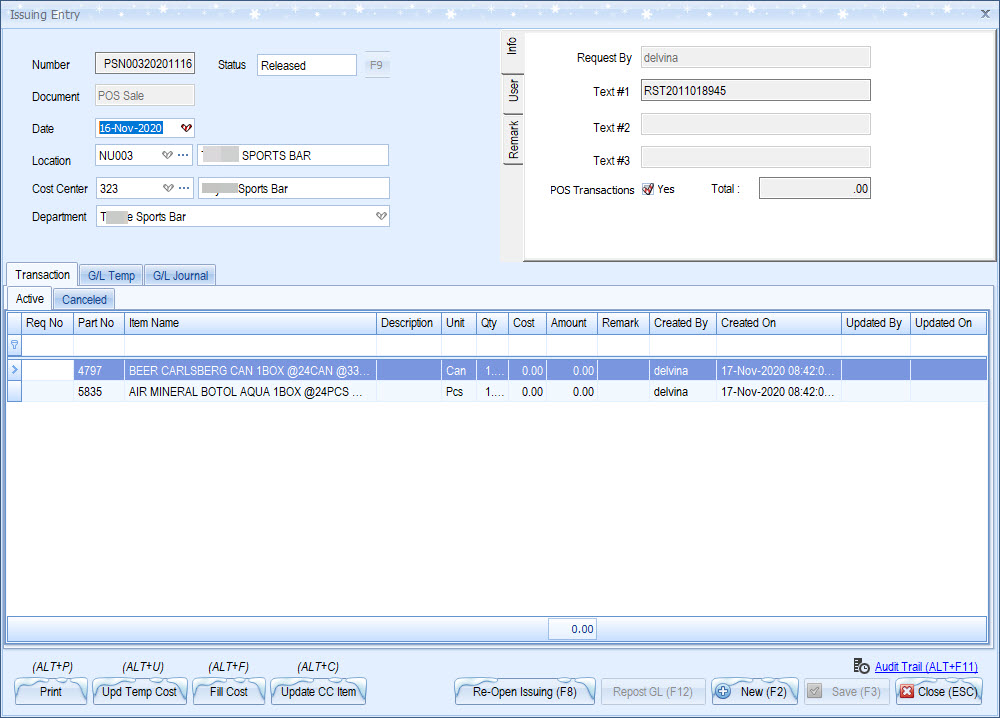Switch to the G/L Journal tab
This screenshot has width=1000, height=718.
pos(180,276)
